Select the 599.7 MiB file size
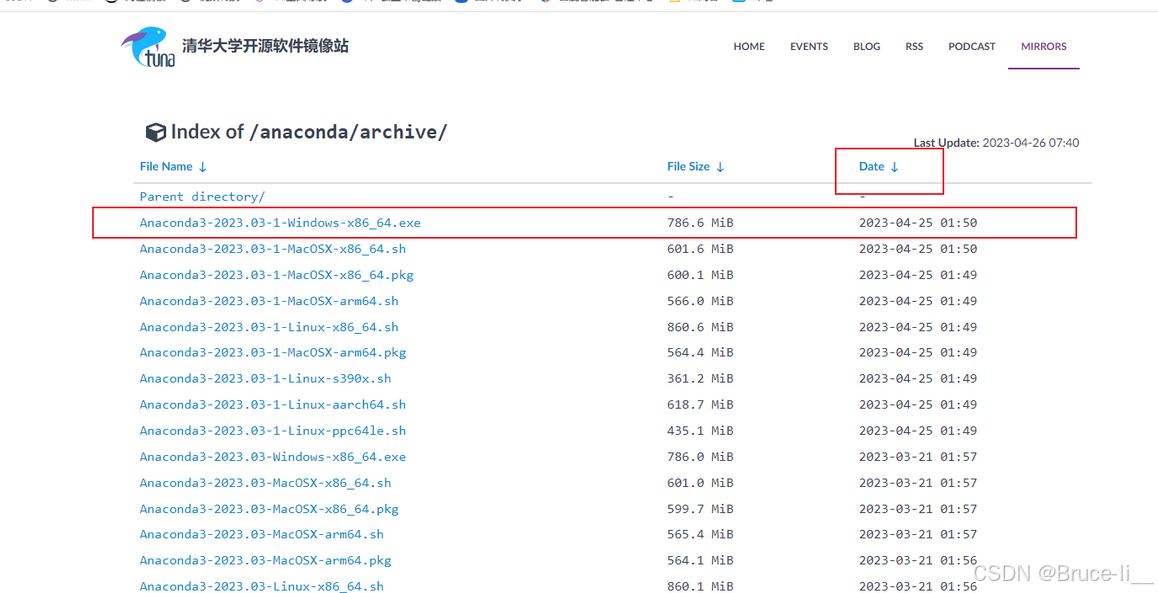Image resolution: width=1158 pixels, height=593 pixels. pos(700,509)
